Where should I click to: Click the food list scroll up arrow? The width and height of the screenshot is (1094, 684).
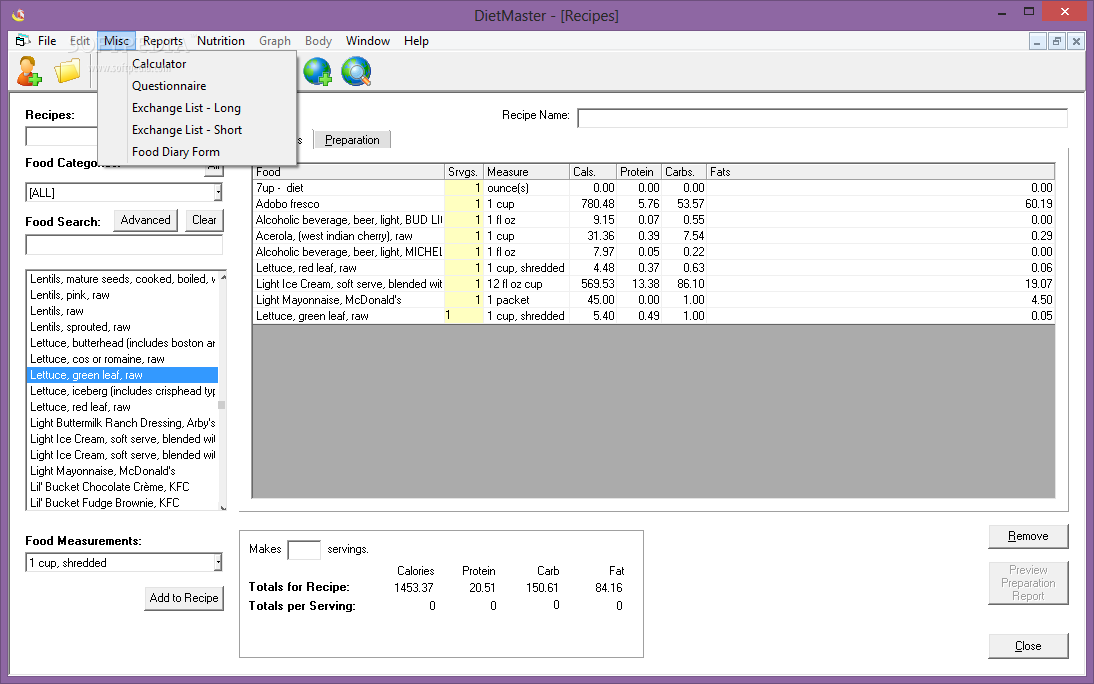[223, 277]
